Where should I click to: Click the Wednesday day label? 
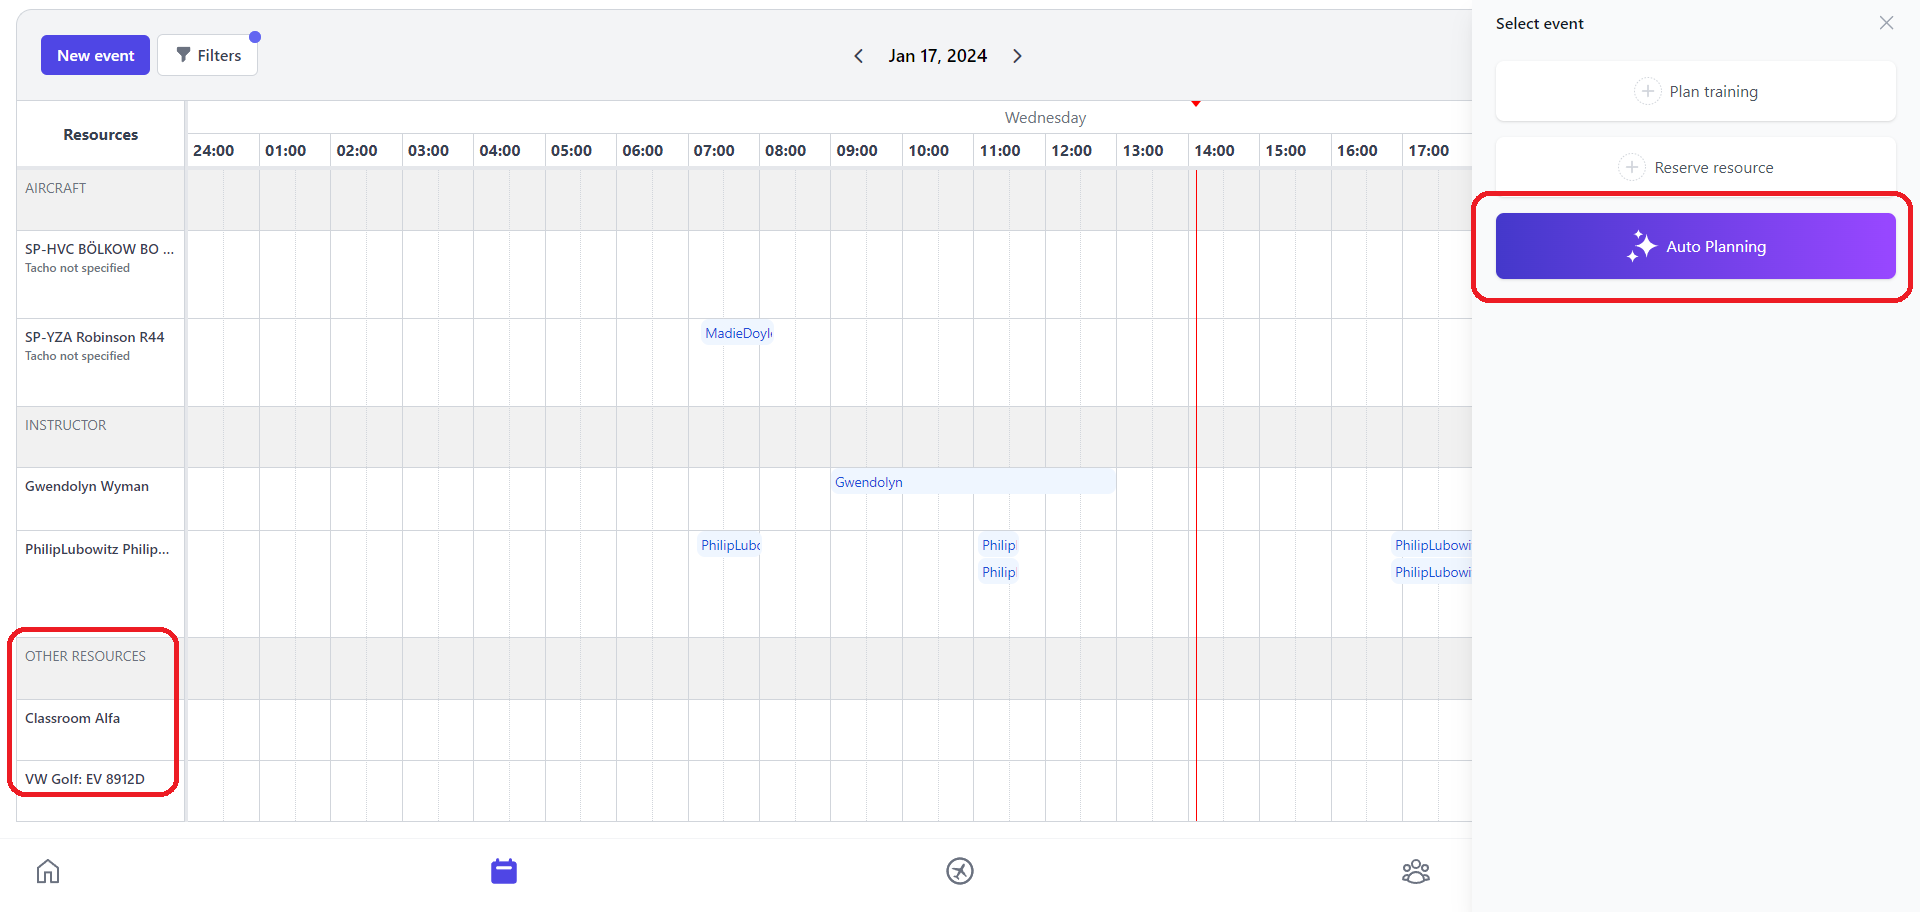click(x=1045, y=117)
